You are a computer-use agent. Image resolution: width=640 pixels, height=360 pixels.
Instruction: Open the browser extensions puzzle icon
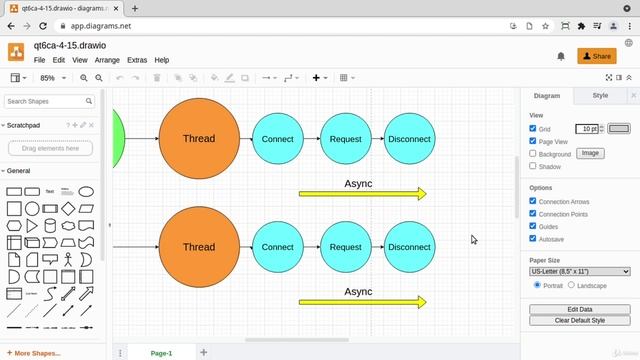click(581, 26)
